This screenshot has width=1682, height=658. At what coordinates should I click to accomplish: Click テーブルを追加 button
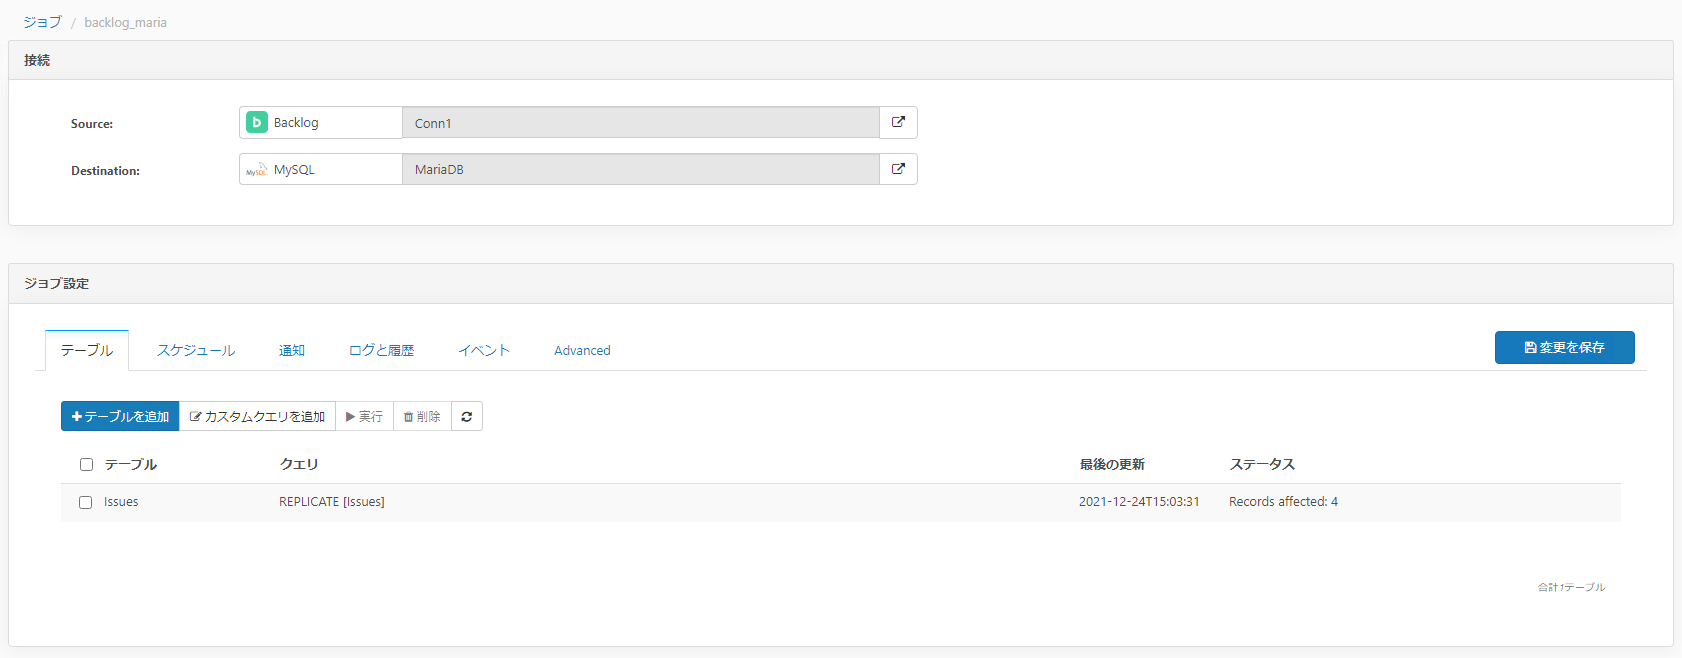[120, 416]
